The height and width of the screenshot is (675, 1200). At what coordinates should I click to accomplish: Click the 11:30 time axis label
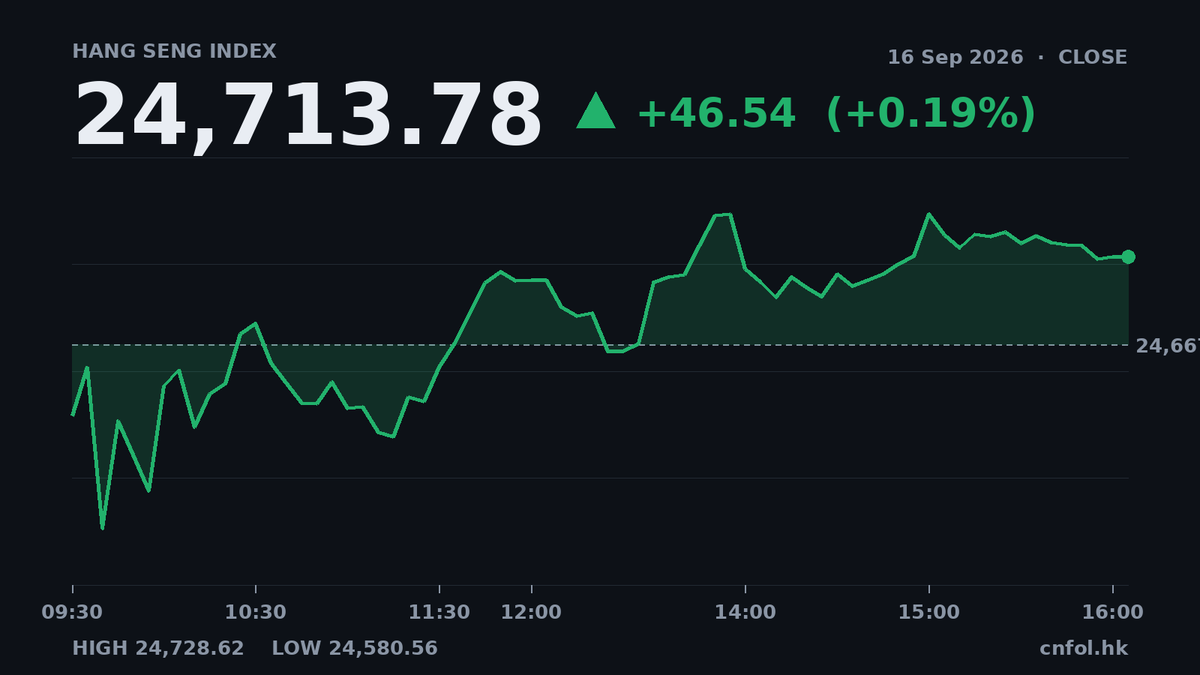[x=439, y=612]
